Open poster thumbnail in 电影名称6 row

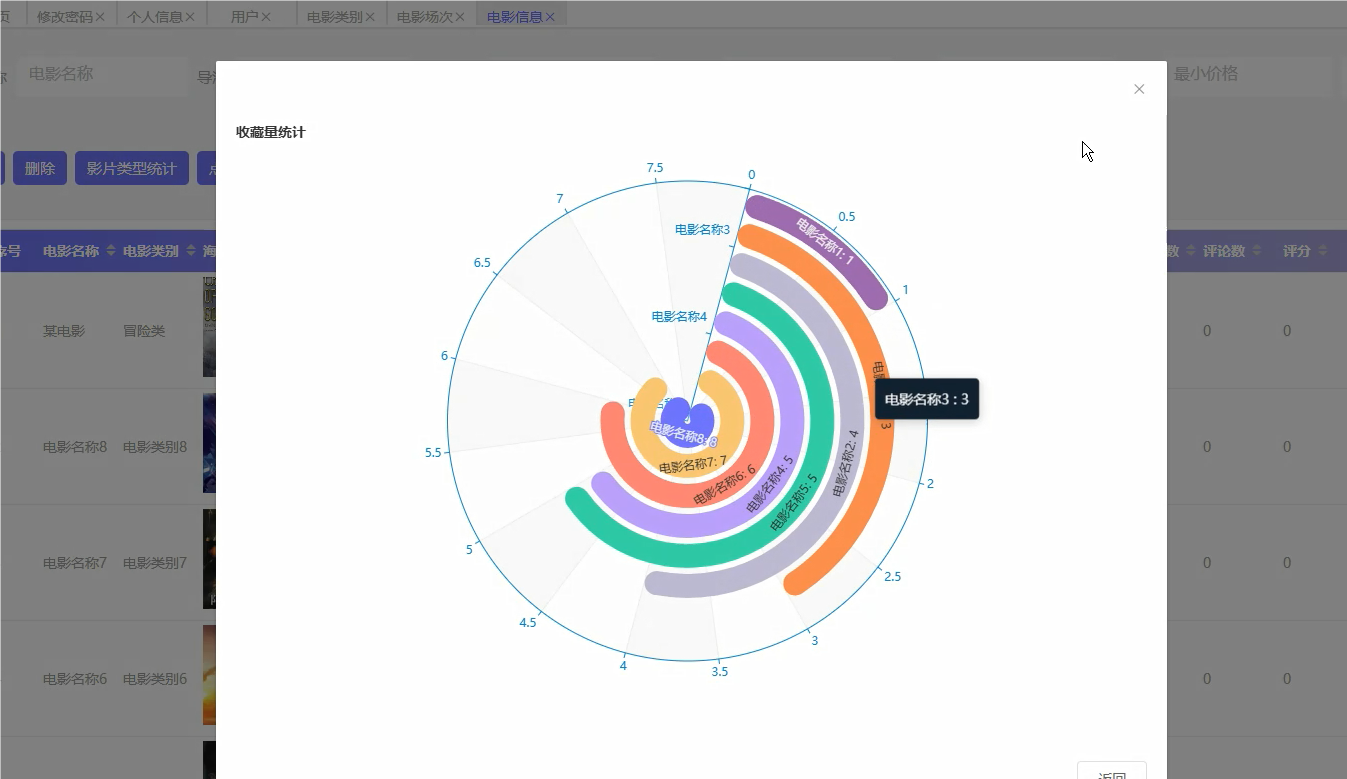209,675
